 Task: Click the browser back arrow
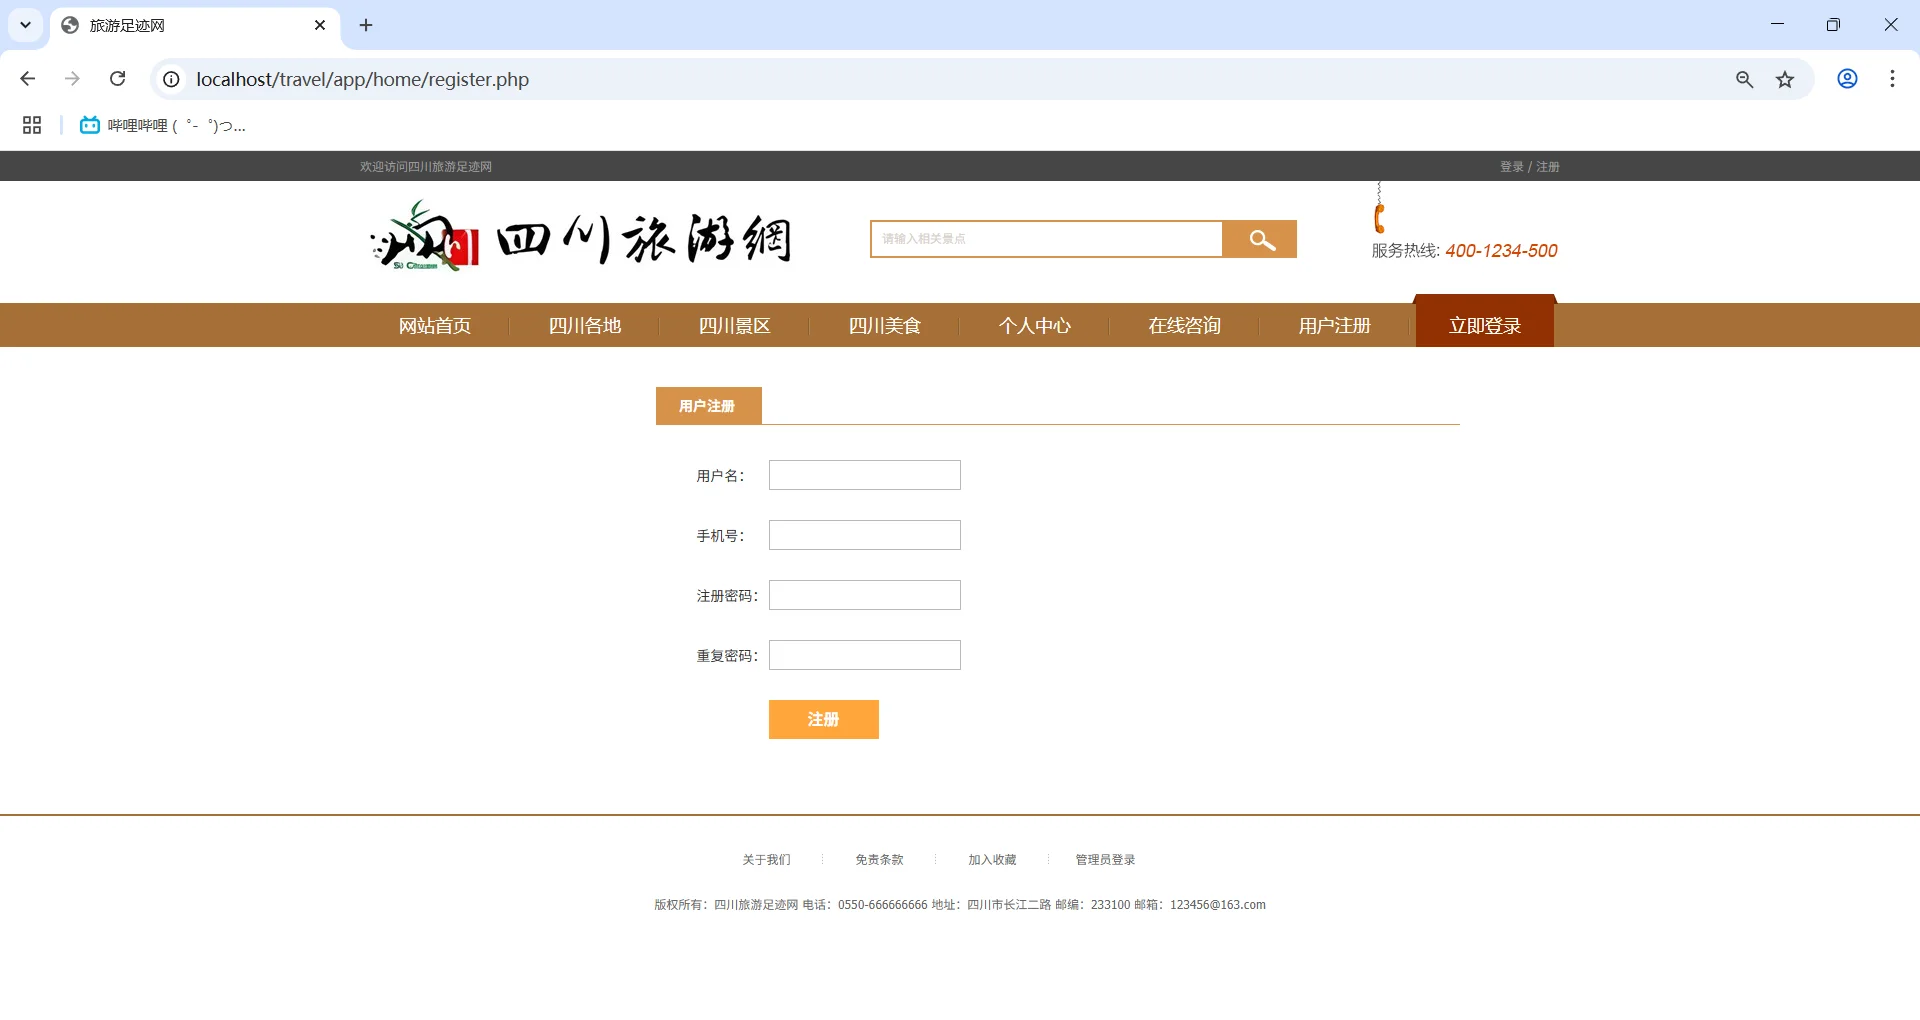(27, 79)
